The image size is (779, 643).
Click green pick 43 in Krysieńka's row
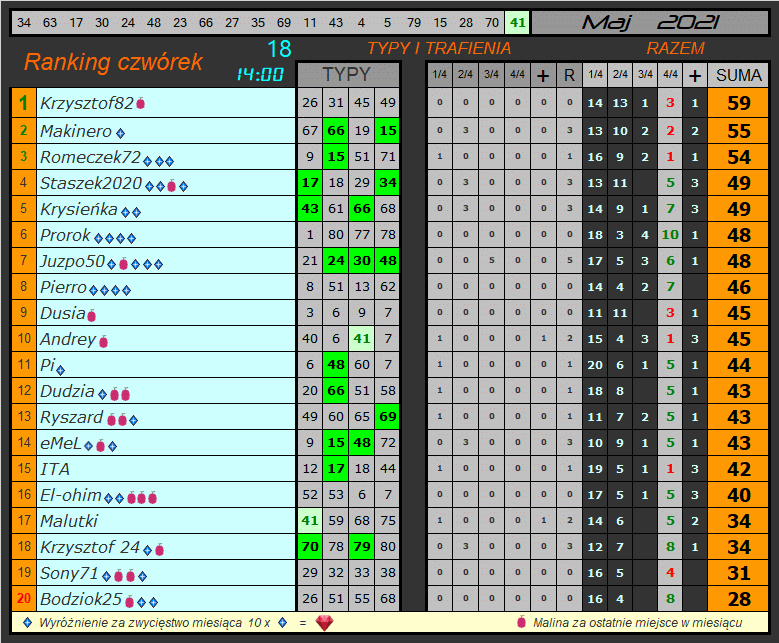point(310,209)
